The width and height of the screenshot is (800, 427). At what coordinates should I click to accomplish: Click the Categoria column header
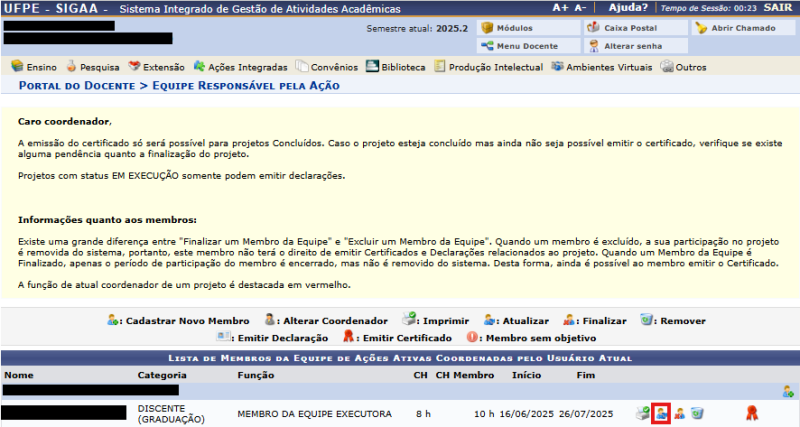tap(162, 375)
